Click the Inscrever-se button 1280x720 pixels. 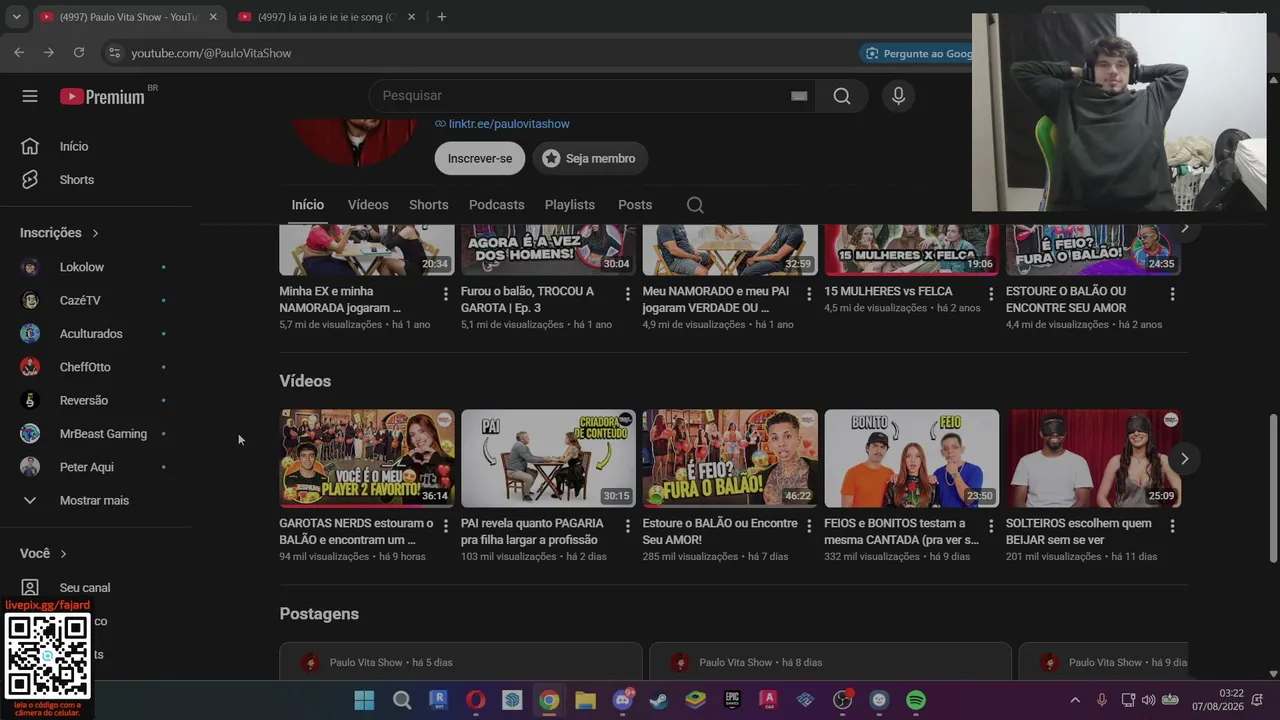point(480,158)
